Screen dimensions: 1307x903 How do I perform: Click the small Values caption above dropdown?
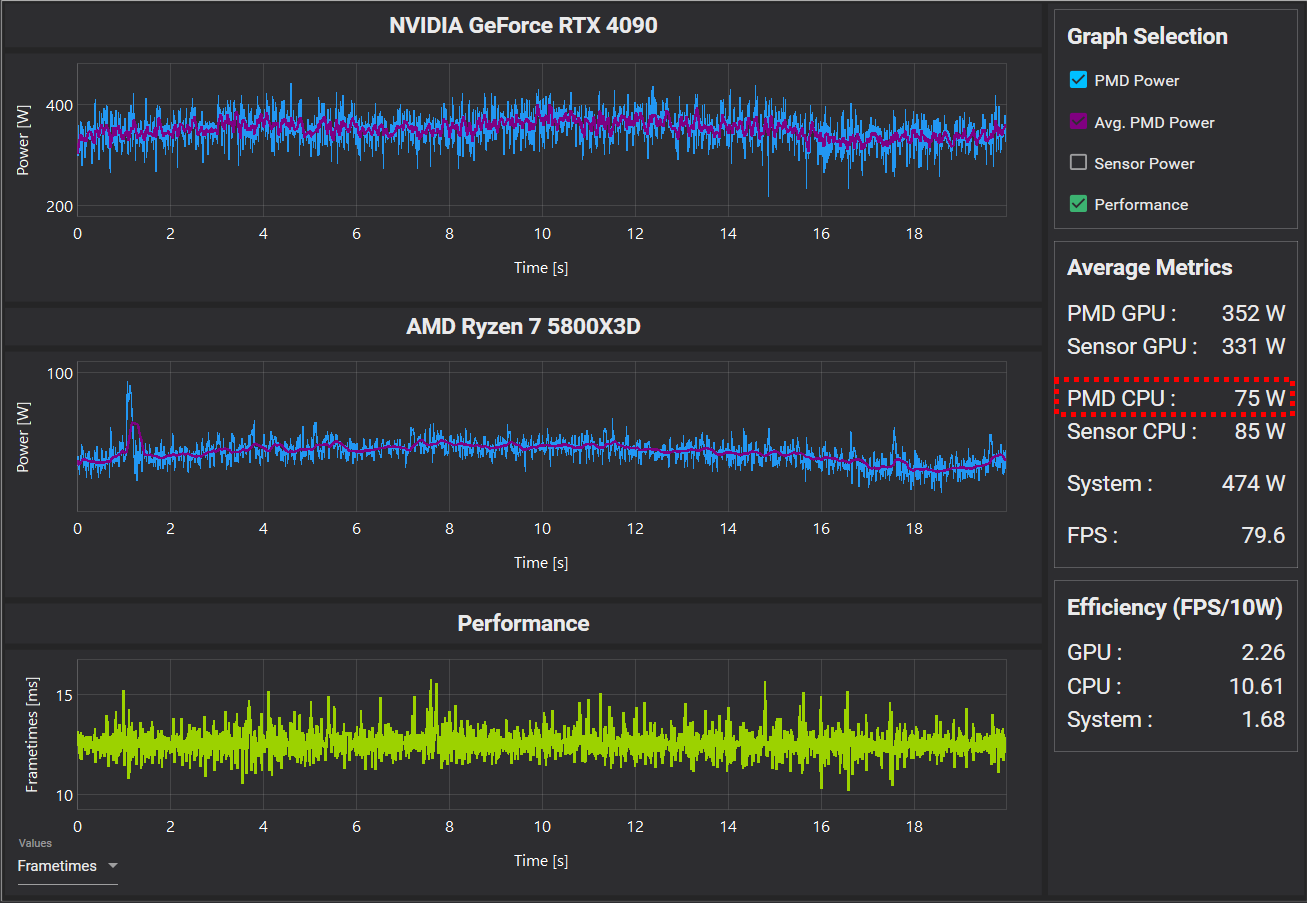35,844
